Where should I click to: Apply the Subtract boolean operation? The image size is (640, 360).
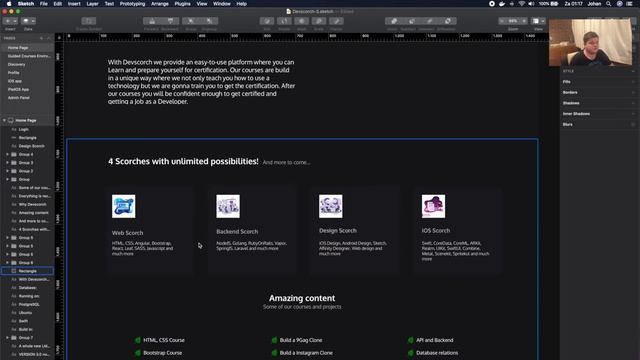[x=411, y=21]
